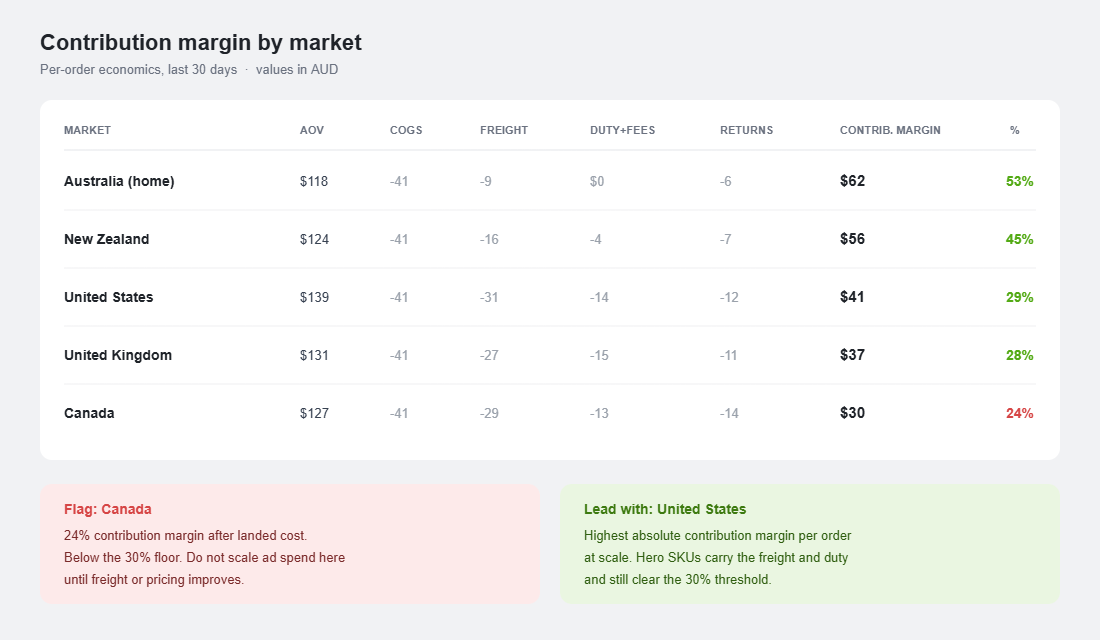This screenshot has width=1100, height=640.
Task: Click the DUTY+FEES column header
Action: pyautogui.click(x=622, y=131)
